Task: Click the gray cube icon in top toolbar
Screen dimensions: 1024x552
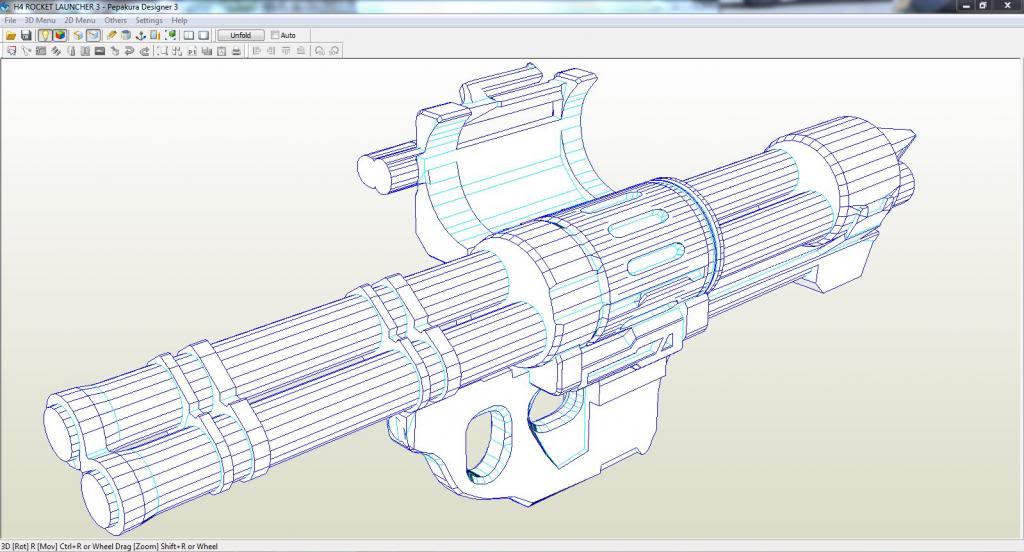Action: click(126, 35)
